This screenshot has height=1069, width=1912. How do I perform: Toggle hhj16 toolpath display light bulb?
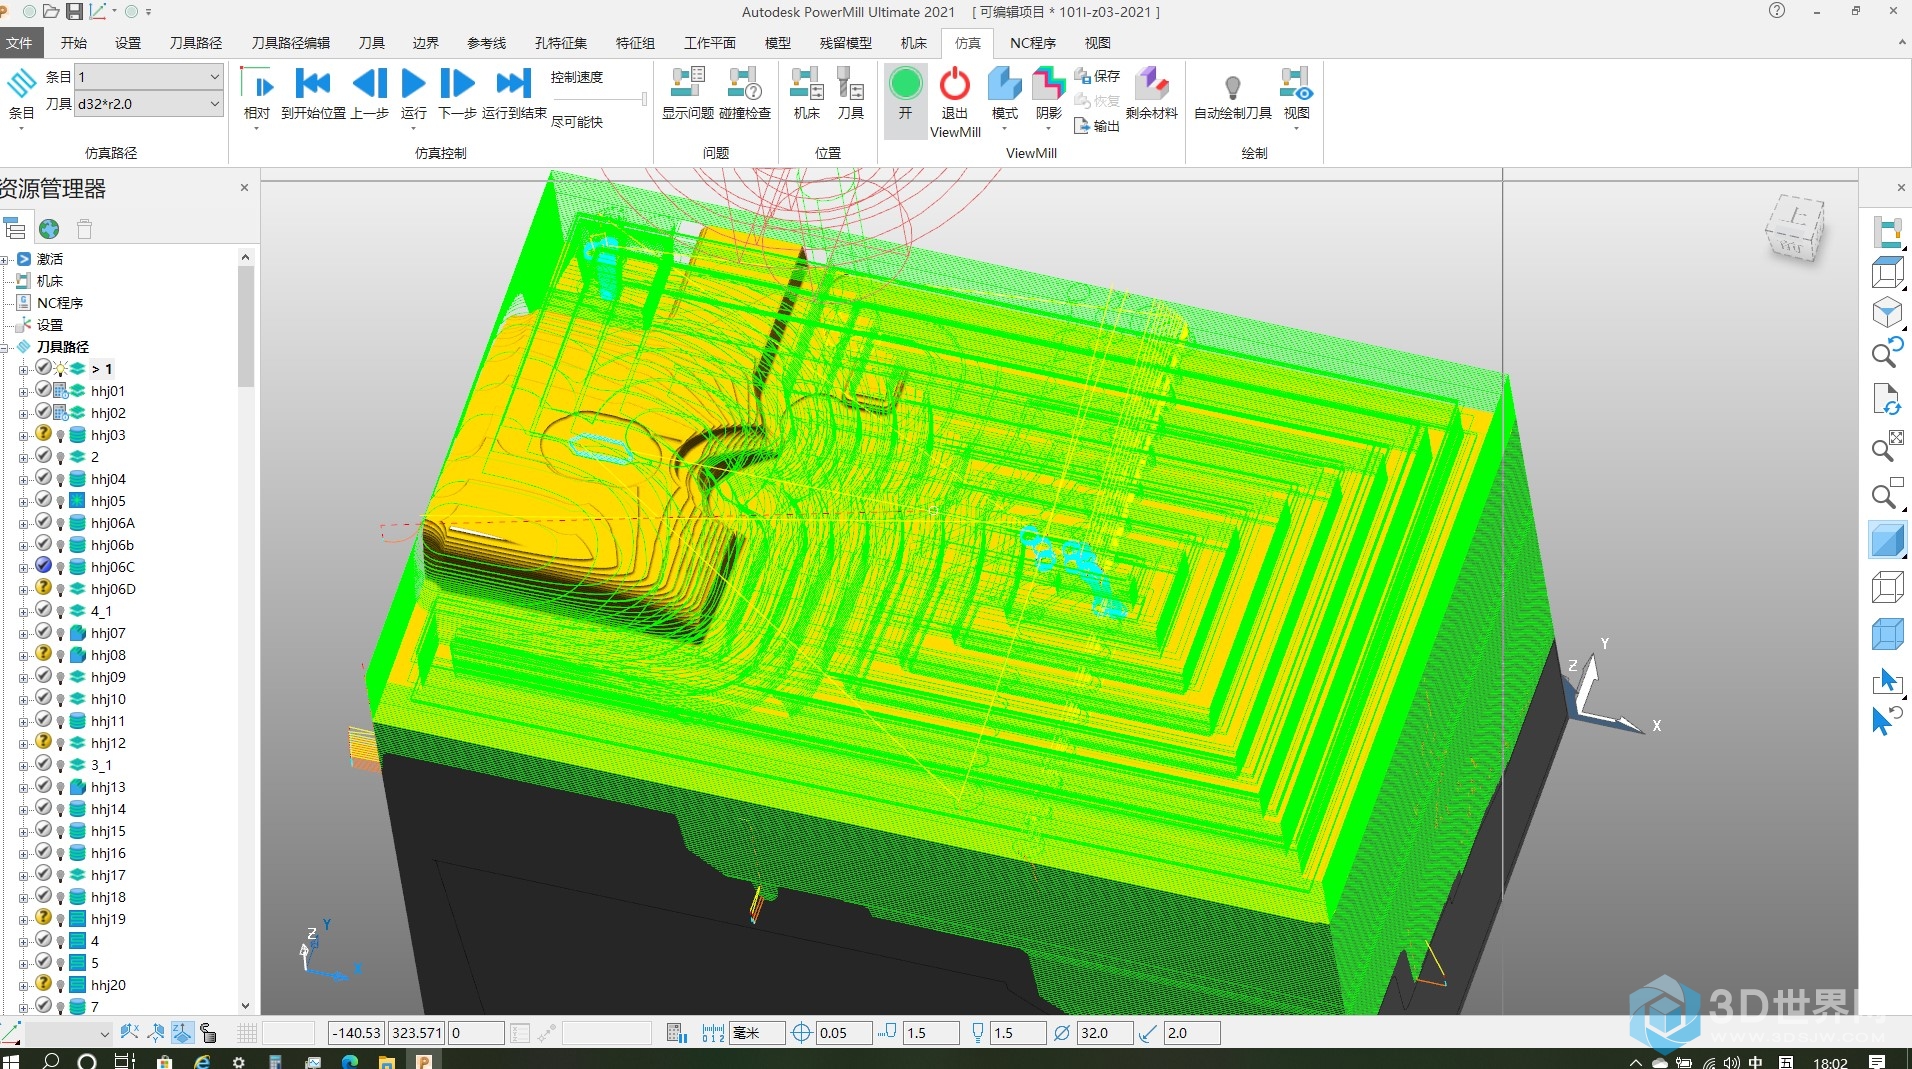click(x=60, y=854)
